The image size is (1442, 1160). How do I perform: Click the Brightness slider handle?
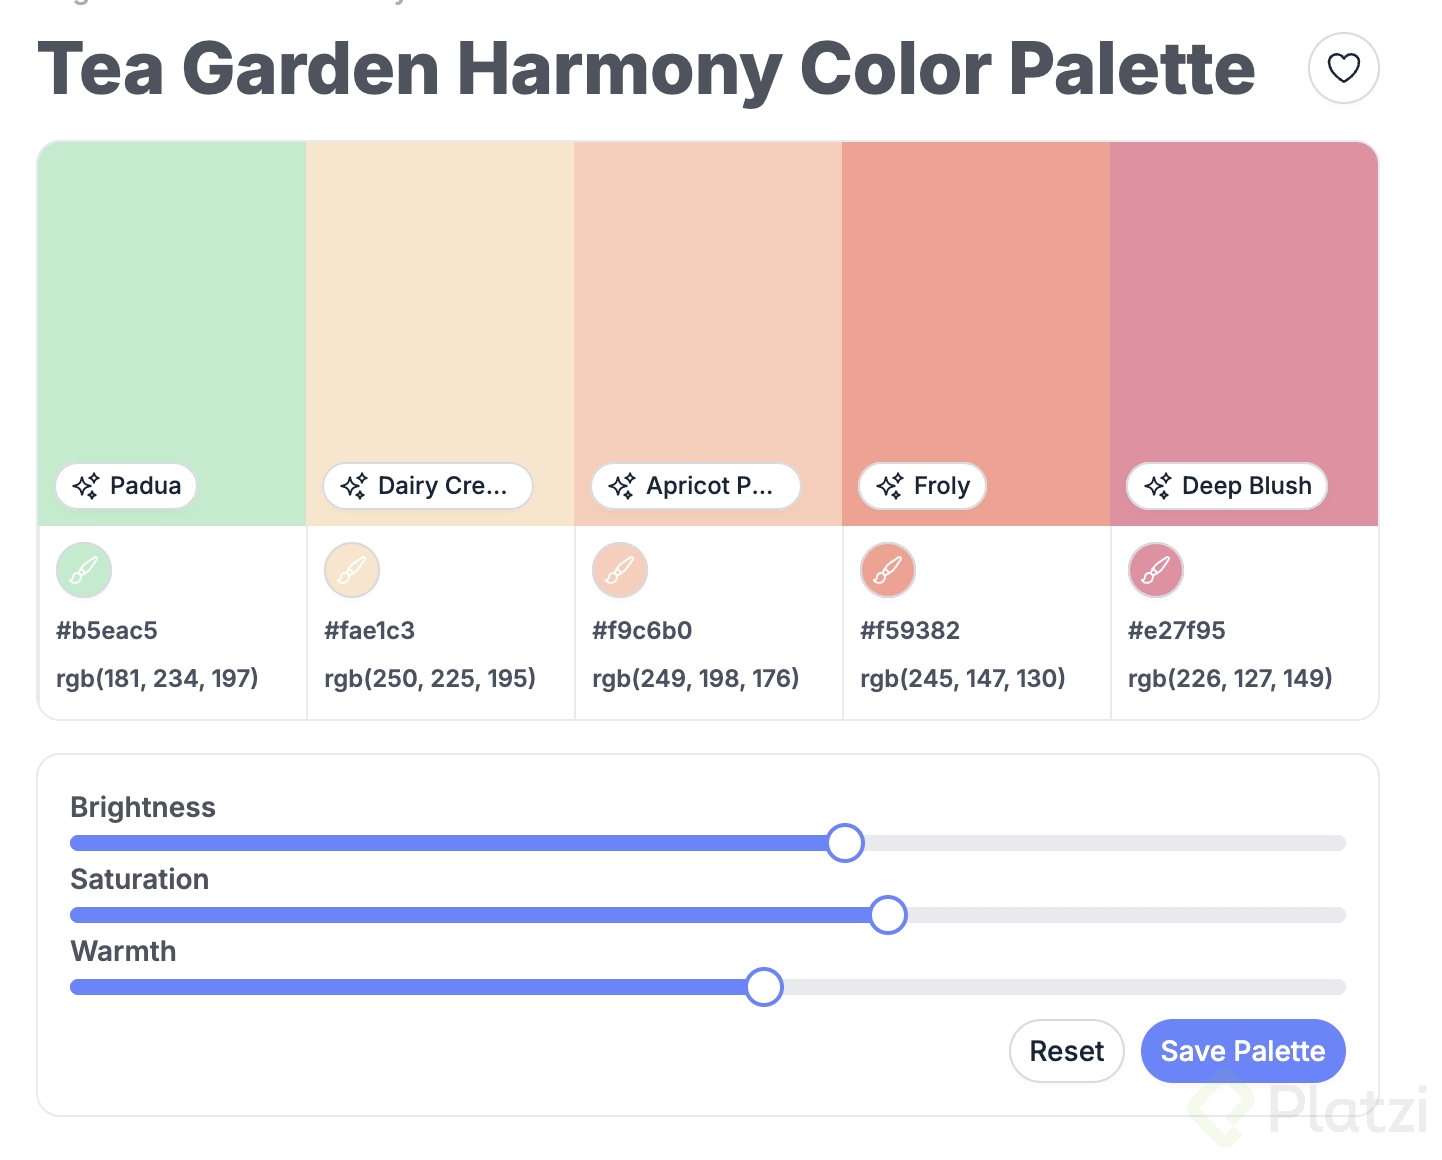845,843
